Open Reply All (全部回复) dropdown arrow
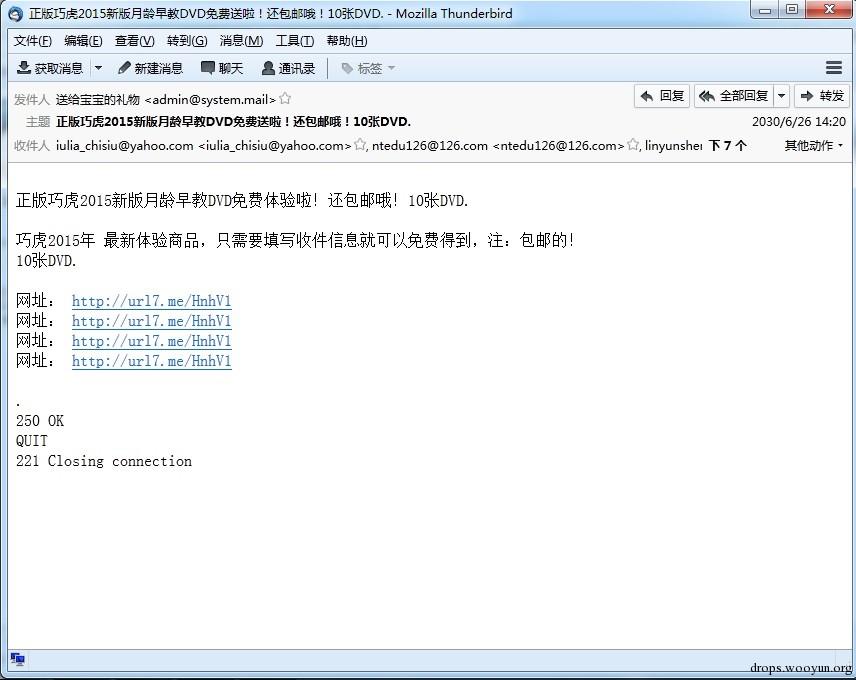 (782, 96)
